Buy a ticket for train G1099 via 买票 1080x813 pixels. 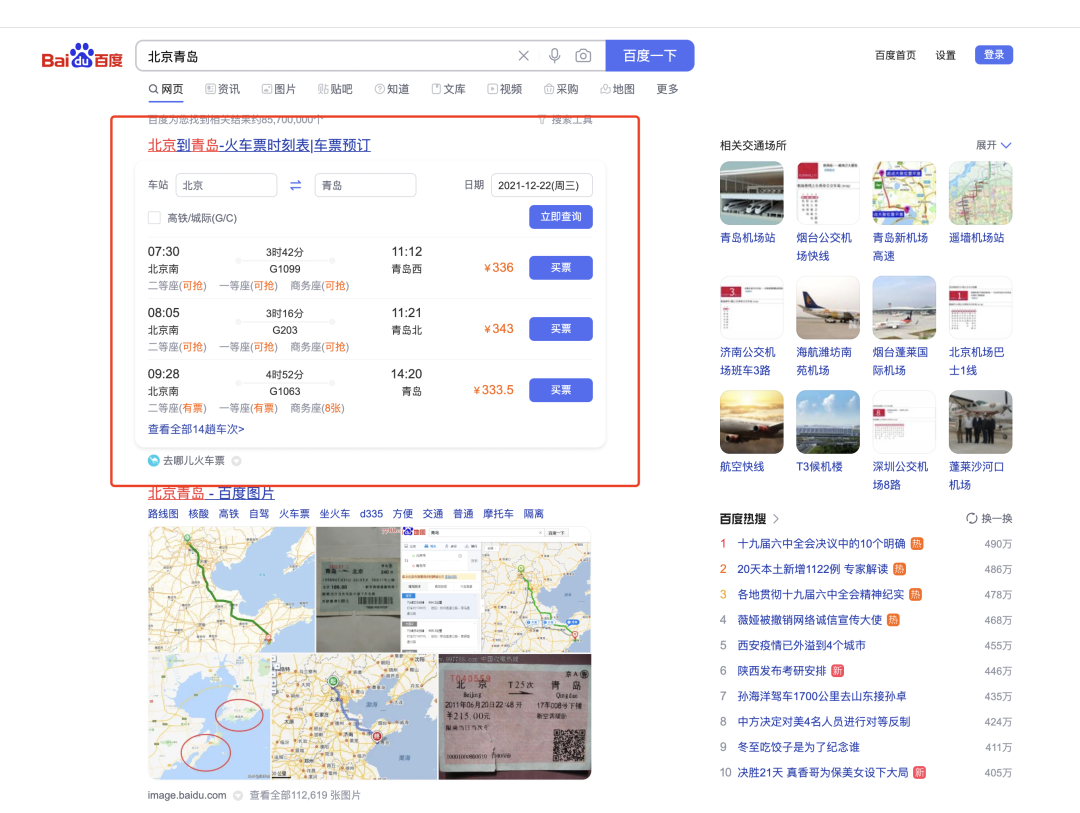(561, 267)
